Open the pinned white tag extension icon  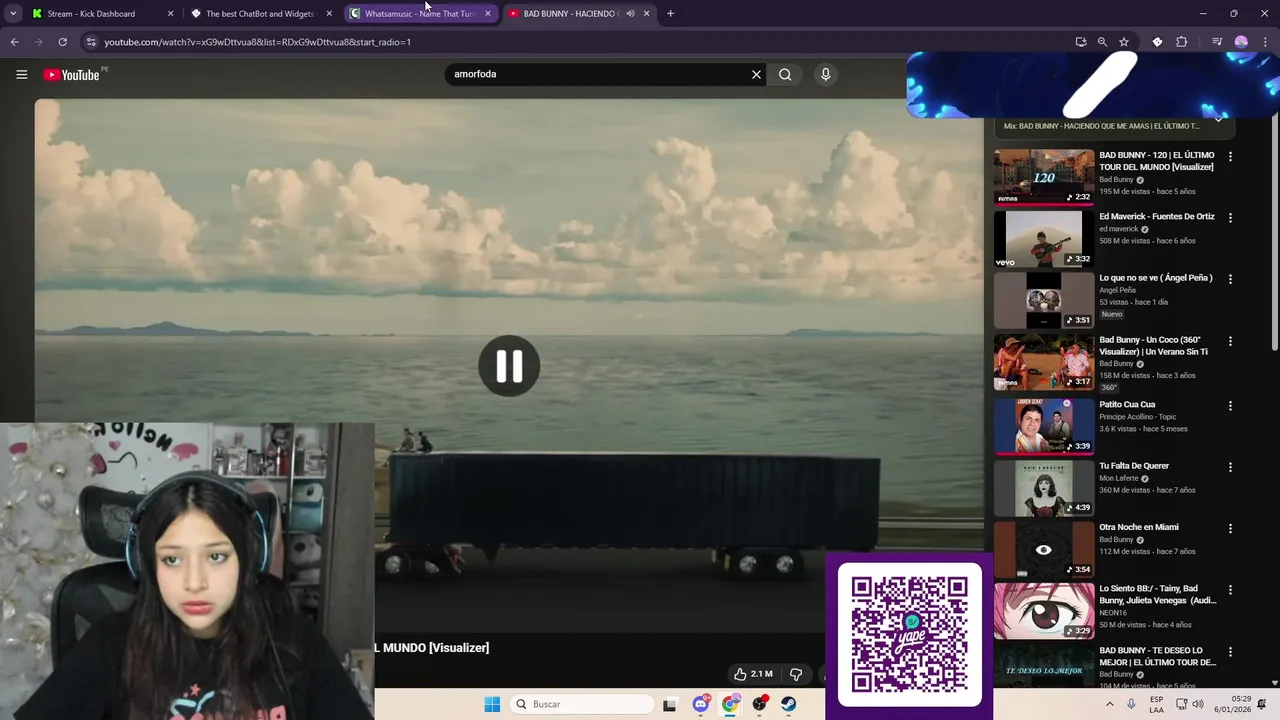(1157, 42)
